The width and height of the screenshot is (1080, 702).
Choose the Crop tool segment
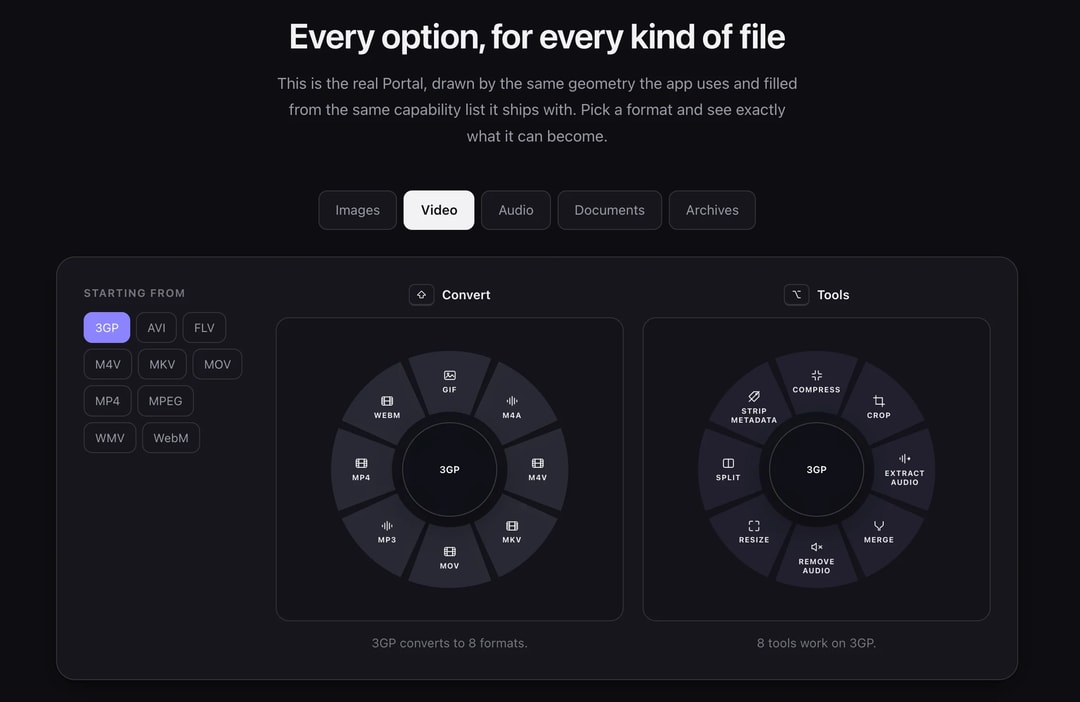[x=879, y=407]
